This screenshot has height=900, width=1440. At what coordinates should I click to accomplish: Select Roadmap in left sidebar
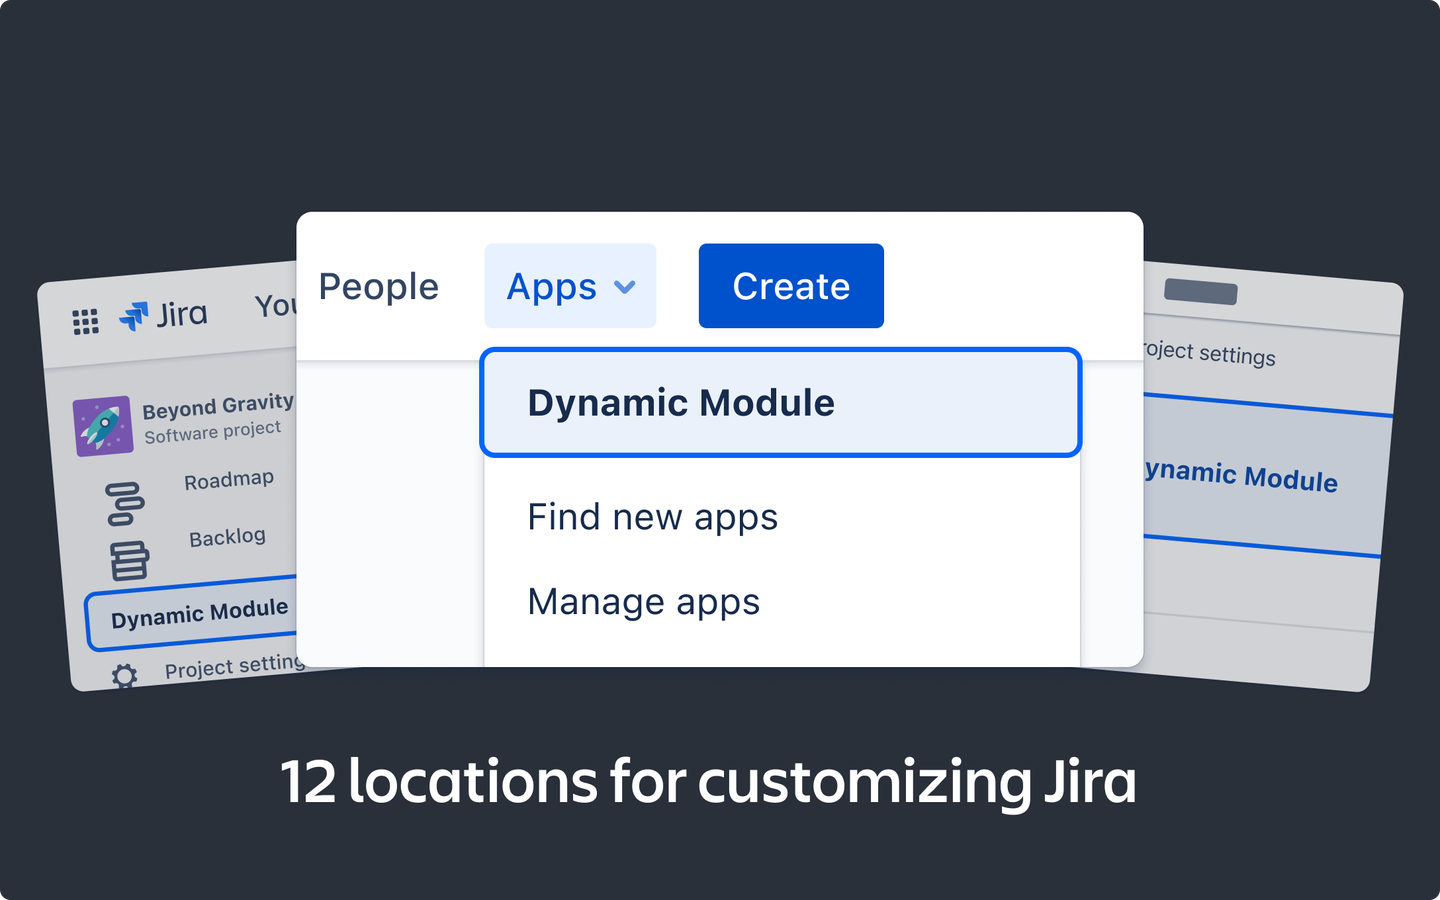[x=229, y=480]
